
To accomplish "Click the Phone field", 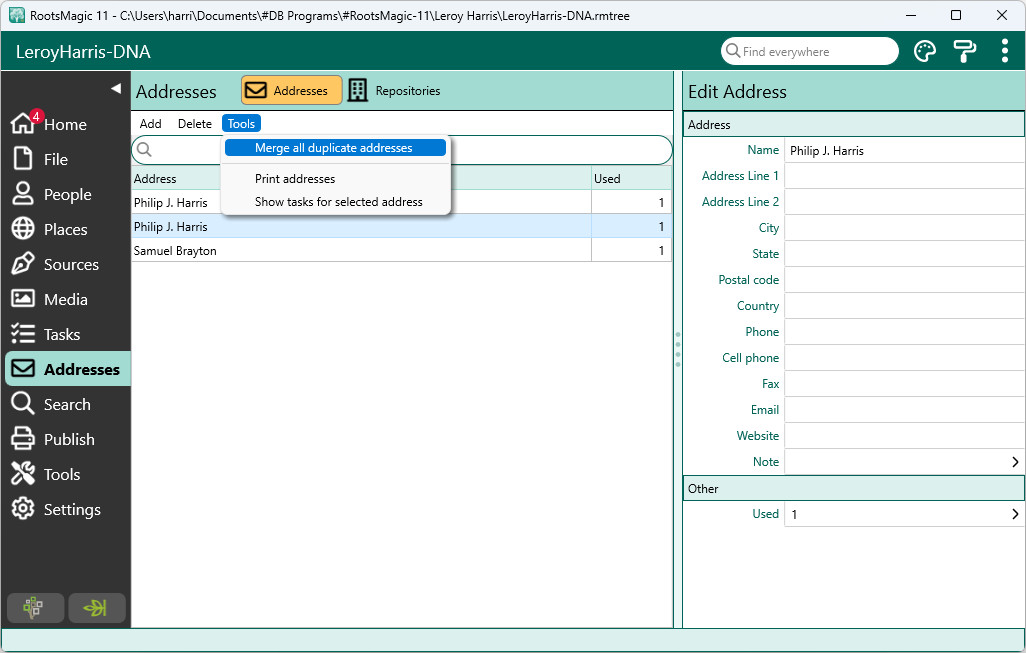I will point(904,332).
